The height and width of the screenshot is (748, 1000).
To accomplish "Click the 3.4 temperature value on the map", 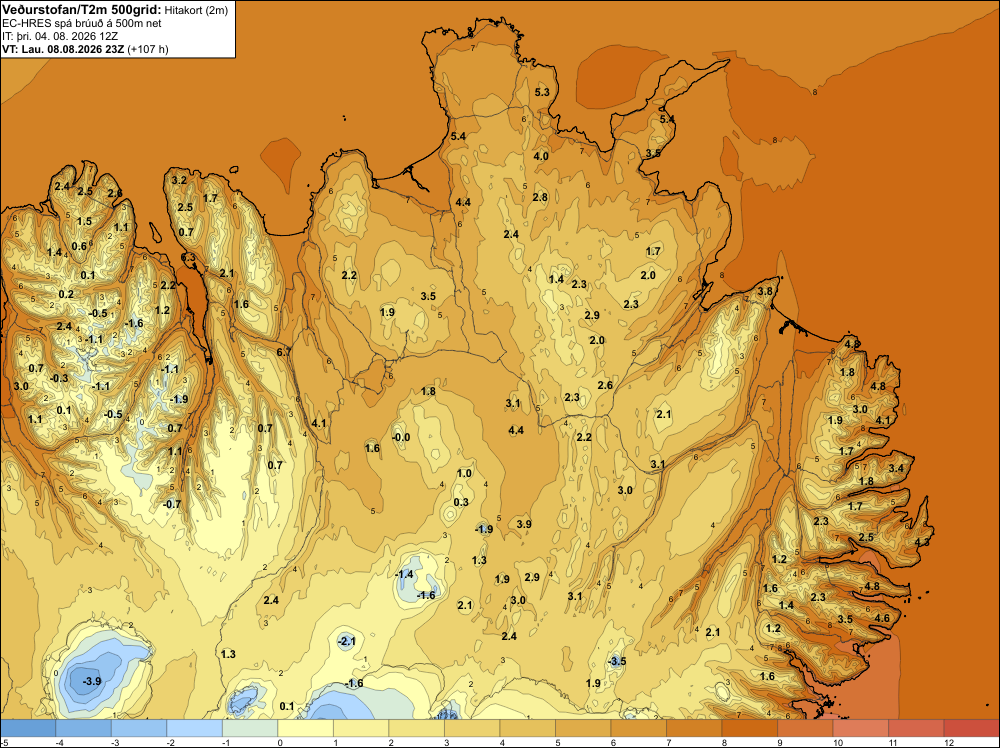I will [x=896, y=468].
